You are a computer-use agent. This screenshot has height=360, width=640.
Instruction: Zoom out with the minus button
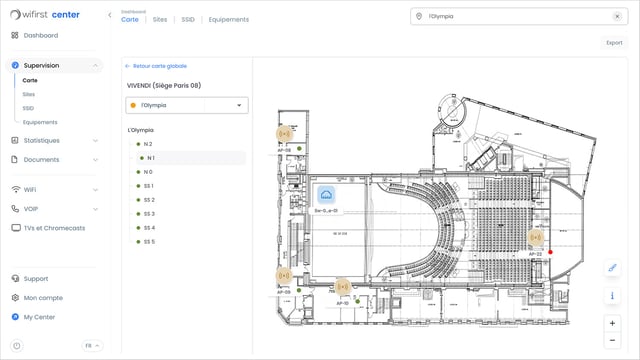tap(612, 340)
